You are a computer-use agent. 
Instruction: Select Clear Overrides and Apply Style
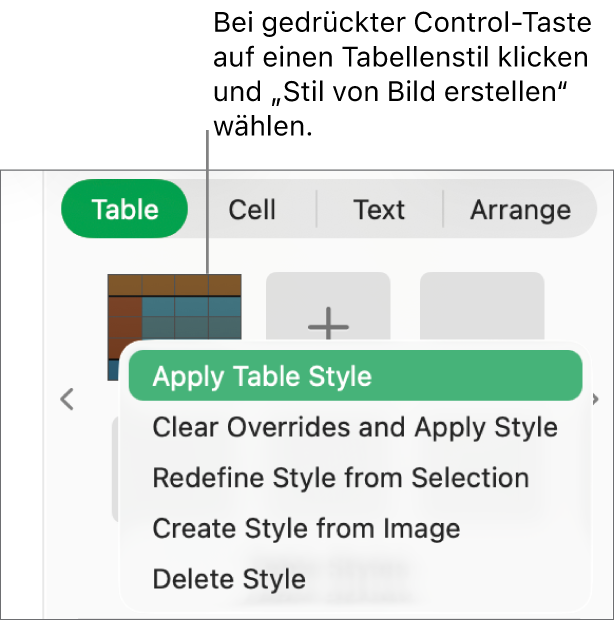point(355,427)
